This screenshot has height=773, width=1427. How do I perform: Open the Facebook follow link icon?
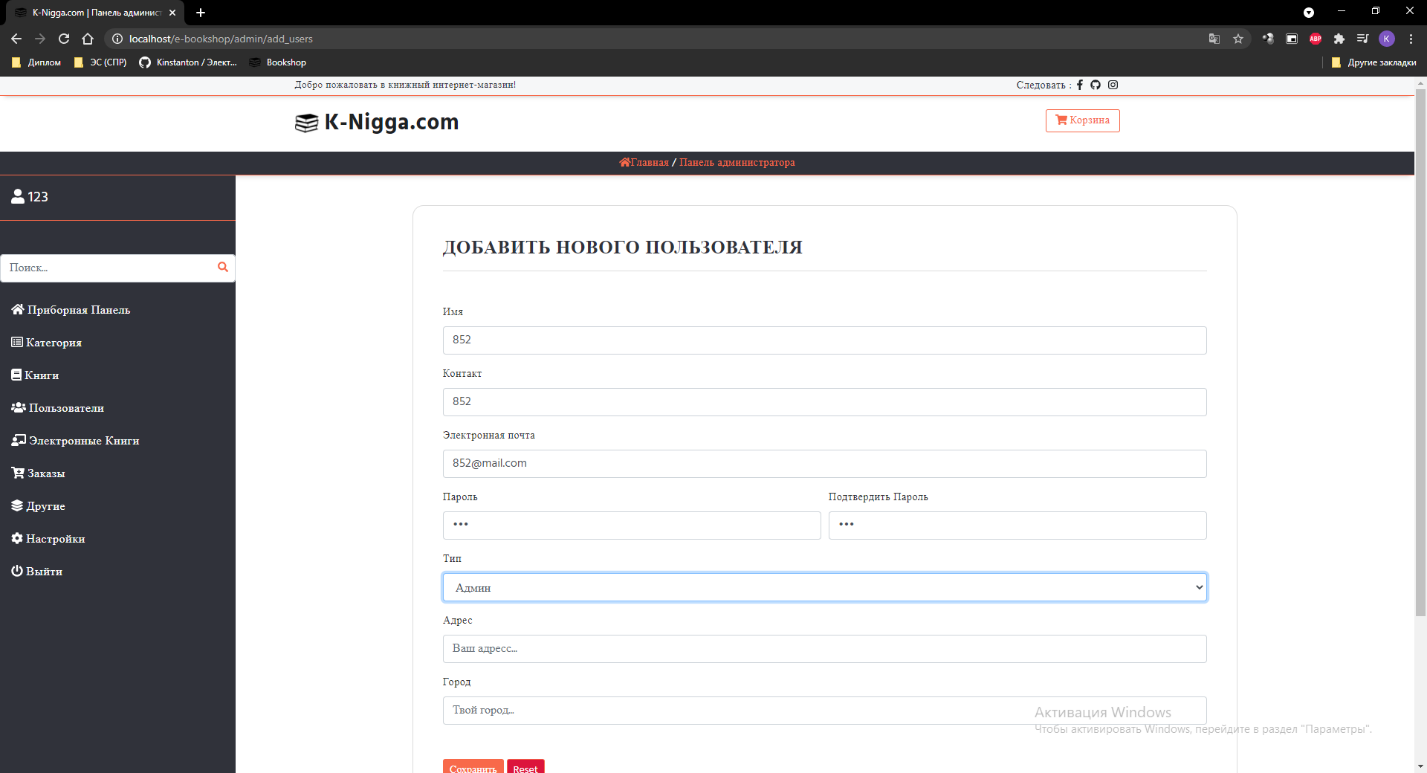(x=1080, y=85)
